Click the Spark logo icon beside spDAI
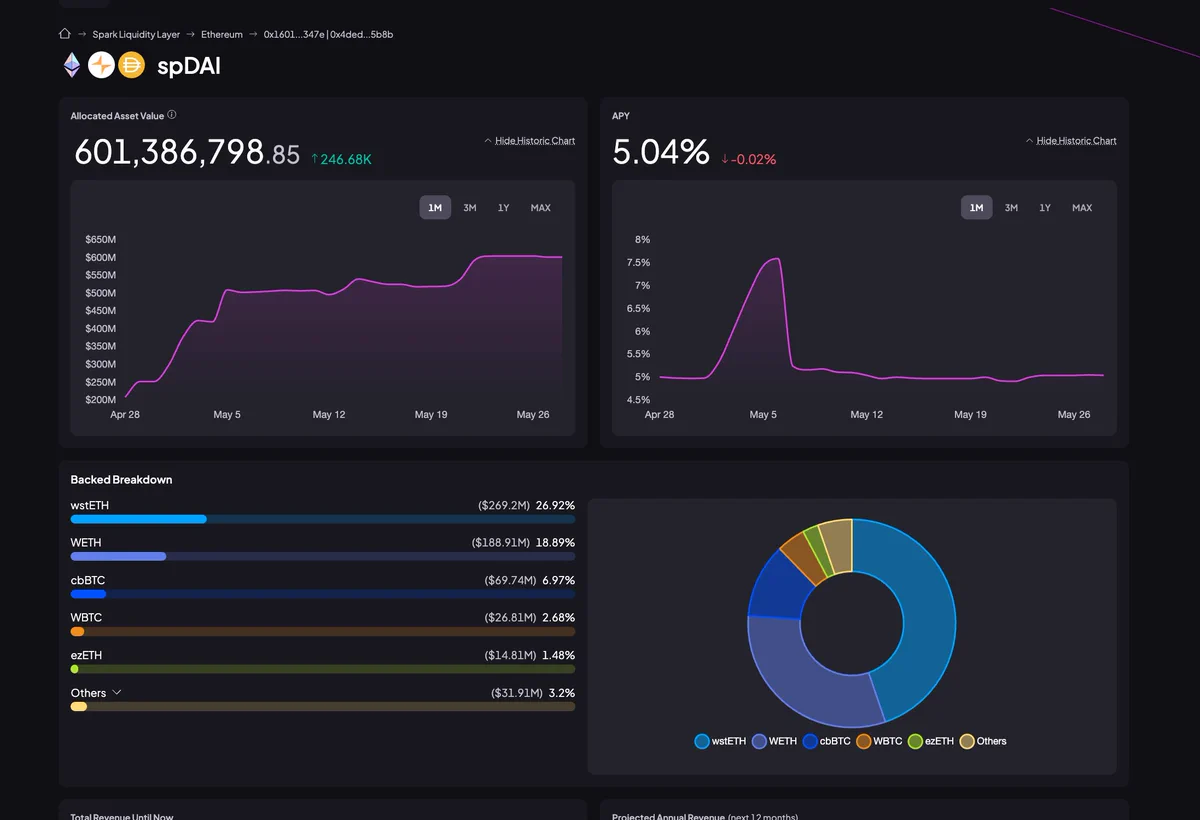The width and height of the screenshot is (1200, 820). (101, 65)
